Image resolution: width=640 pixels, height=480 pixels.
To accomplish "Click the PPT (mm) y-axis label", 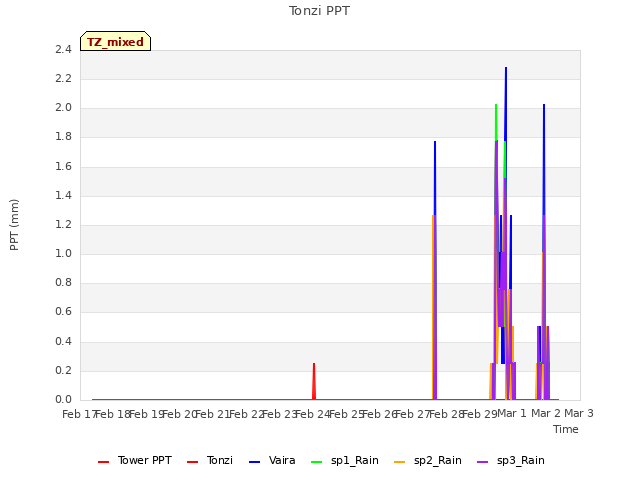I will pyautogui.click(x=14, y=224).
